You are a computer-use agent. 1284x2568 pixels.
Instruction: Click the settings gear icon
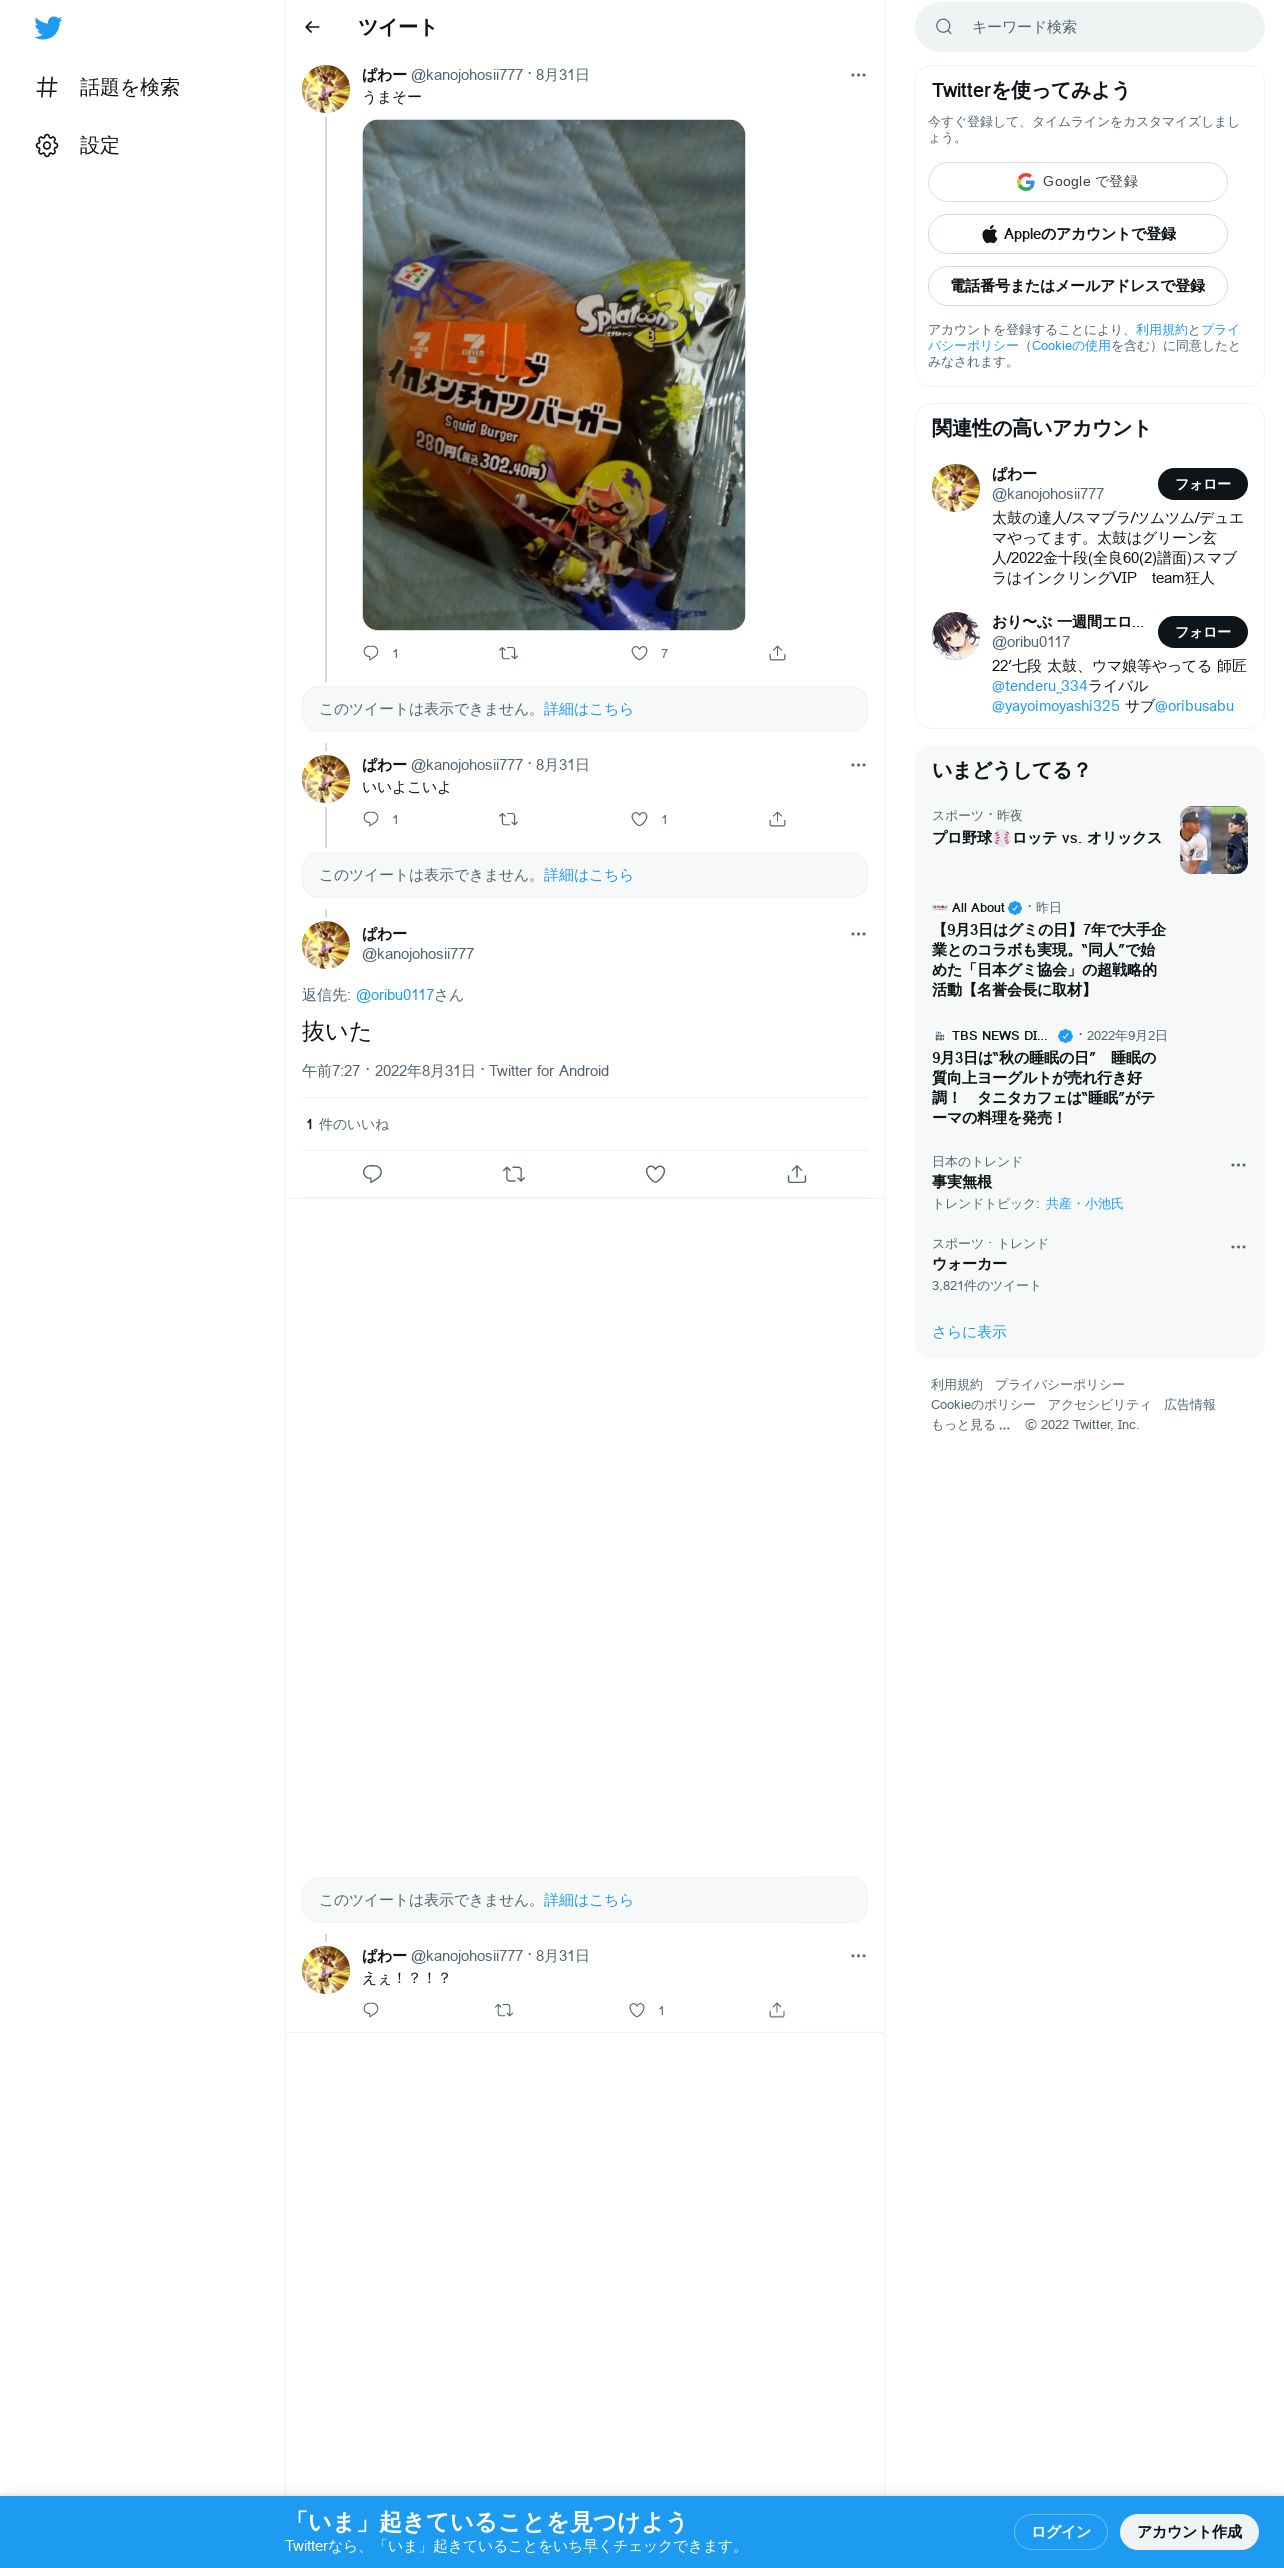pyautogui.click(x=47, y=145)
